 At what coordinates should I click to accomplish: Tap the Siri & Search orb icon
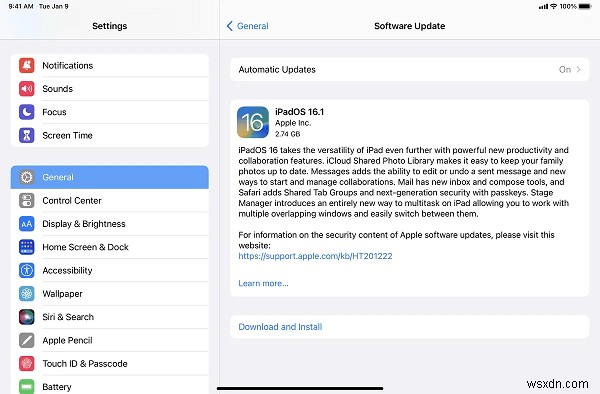point(26,317)
